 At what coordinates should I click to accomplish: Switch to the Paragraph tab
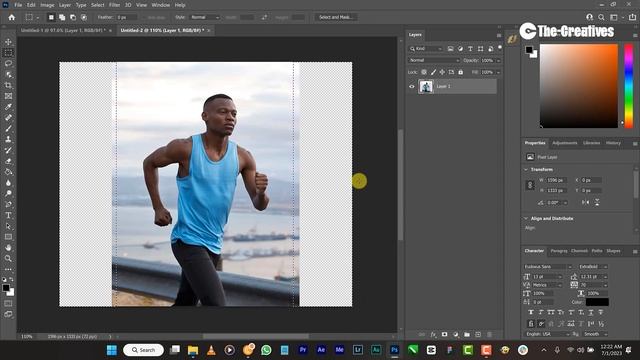point(559,251)
